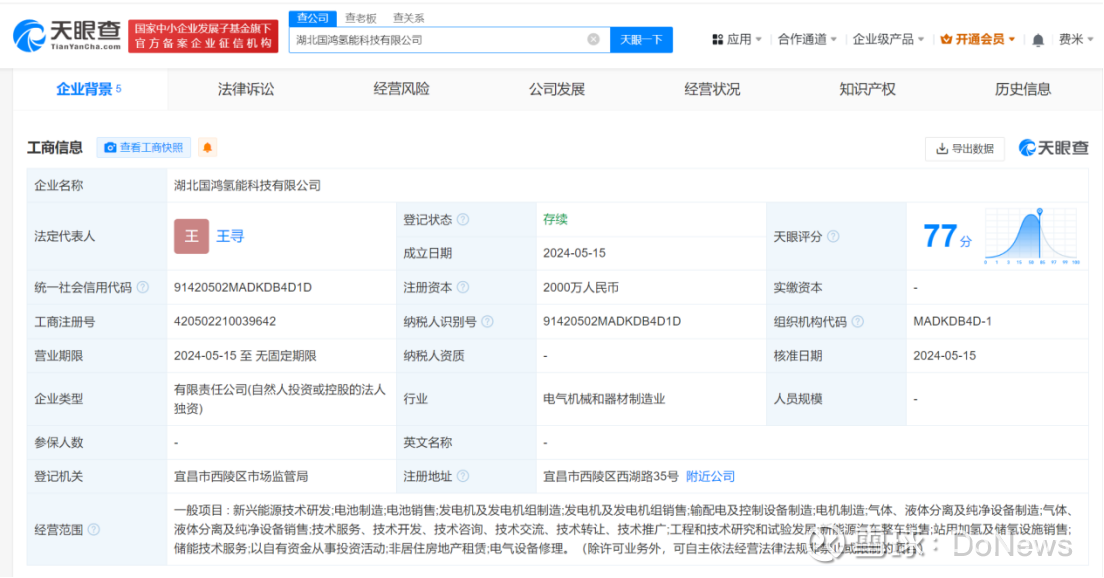Open the 应用 dropdown menu

tap(737, 39)
